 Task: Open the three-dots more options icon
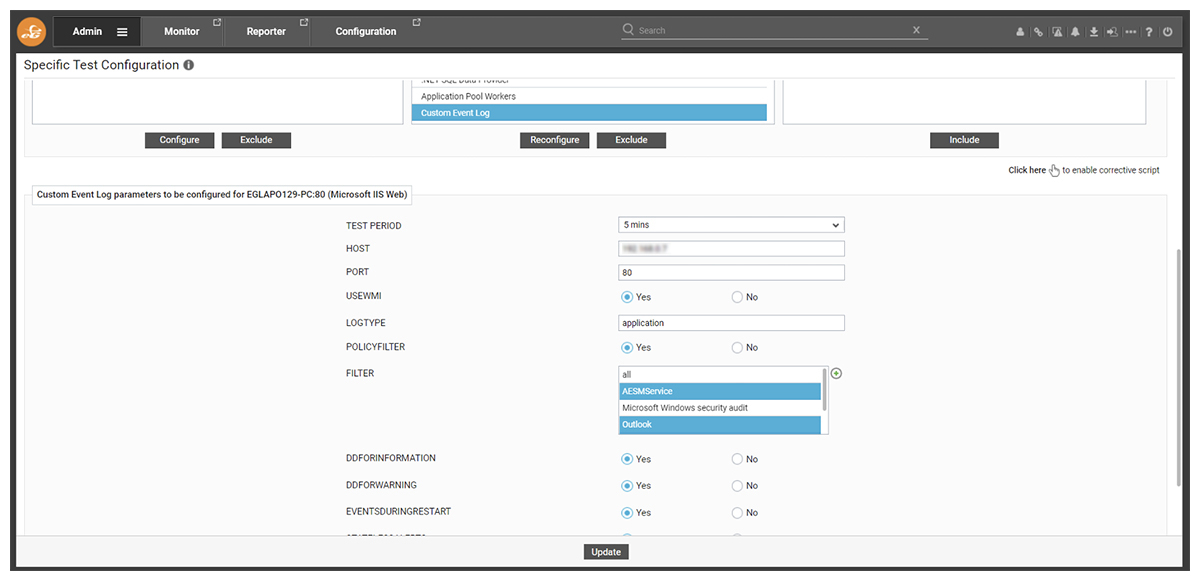[x=1131, y=32]
